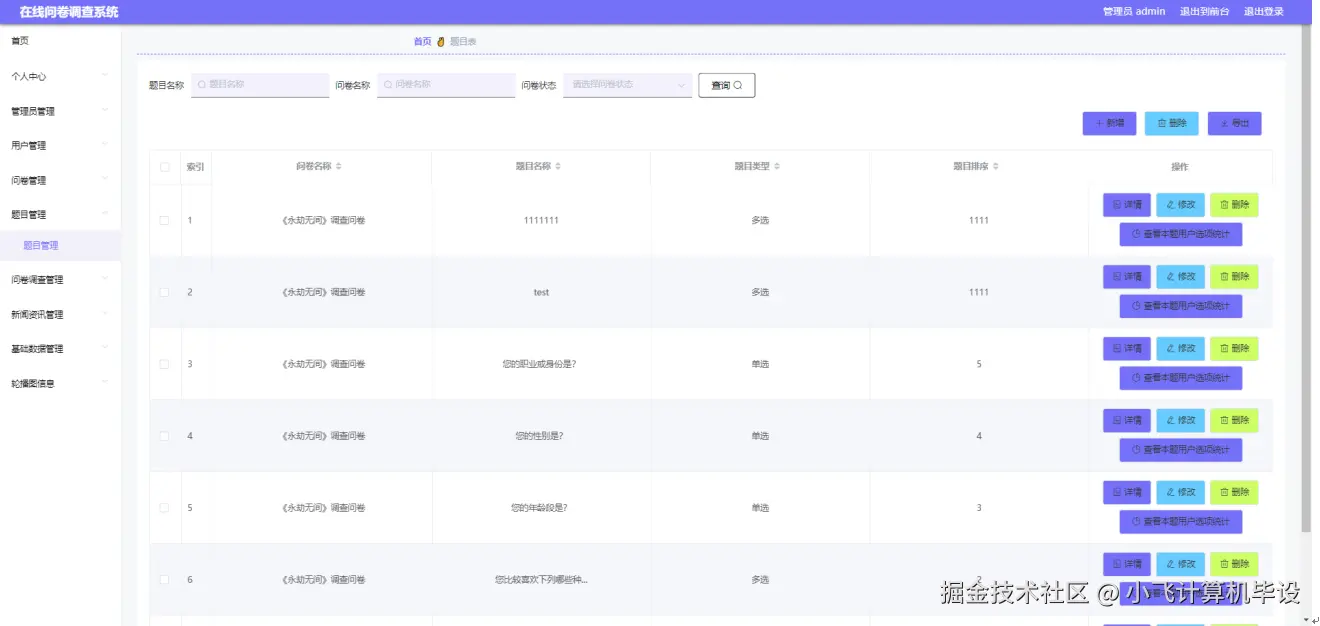Open 详情 for 您的职业或身份是? row
The height and width of the screenshot is (626, 1320).
1127,349
